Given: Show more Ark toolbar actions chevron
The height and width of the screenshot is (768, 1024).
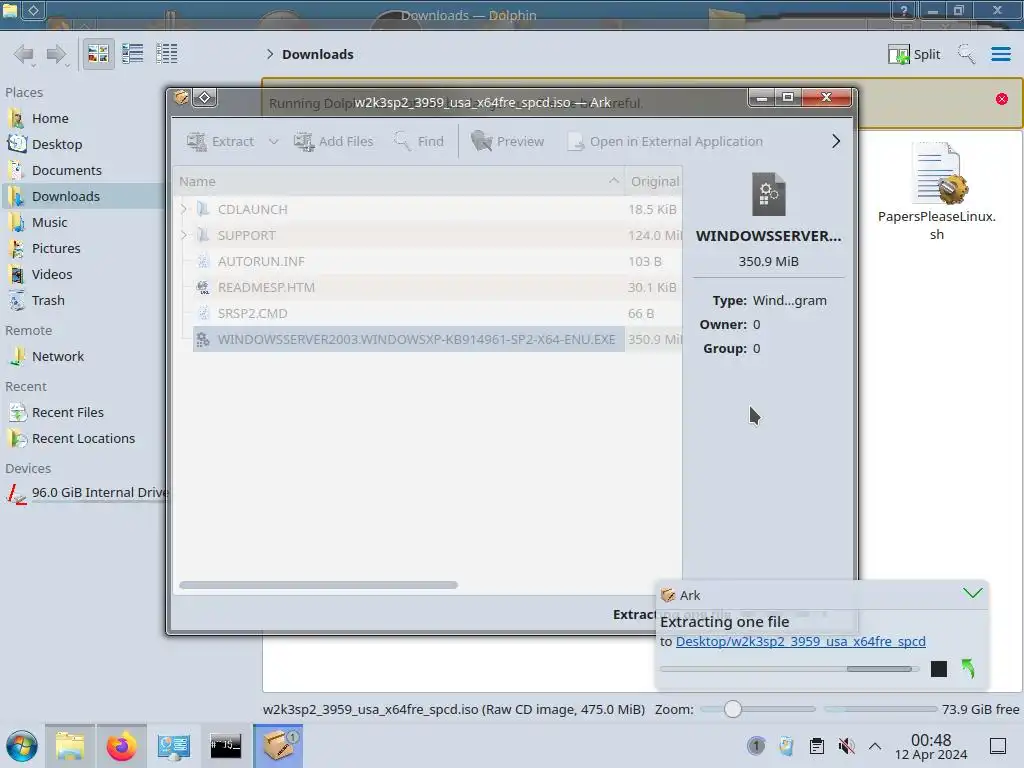Looking at the screenshot, I should click(836, 142).
